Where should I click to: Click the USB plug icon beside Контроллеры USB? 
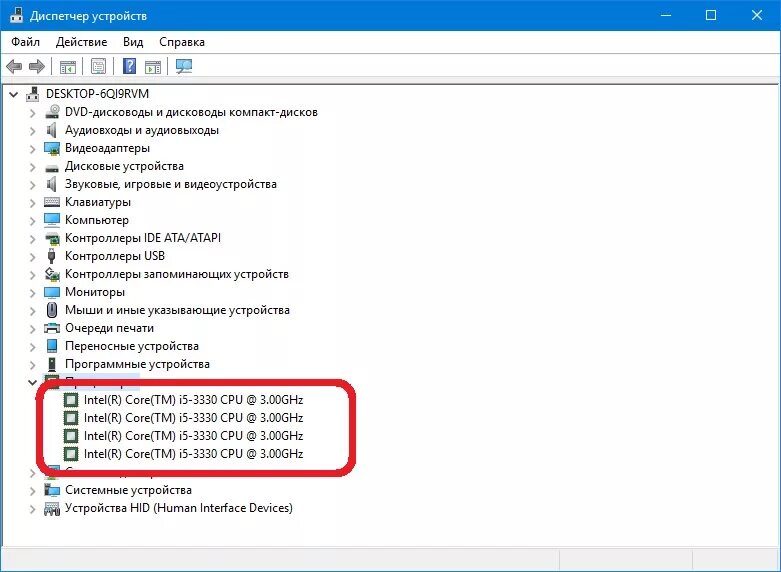click(x=51, y=256)
